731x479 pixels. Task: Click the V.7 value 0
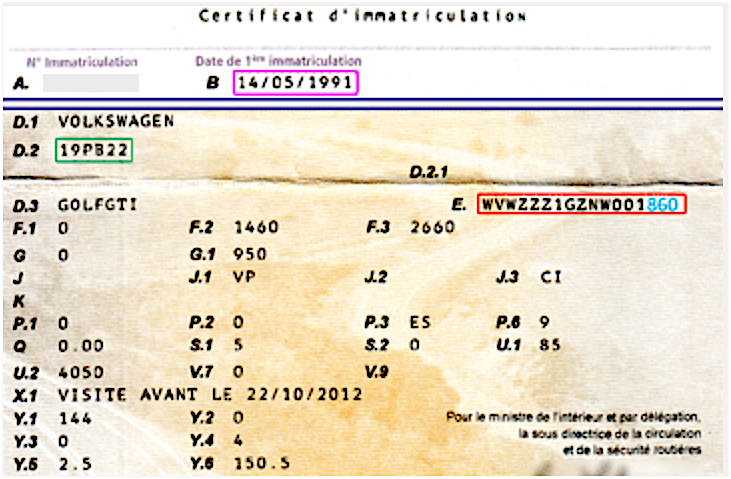[238, 372]
